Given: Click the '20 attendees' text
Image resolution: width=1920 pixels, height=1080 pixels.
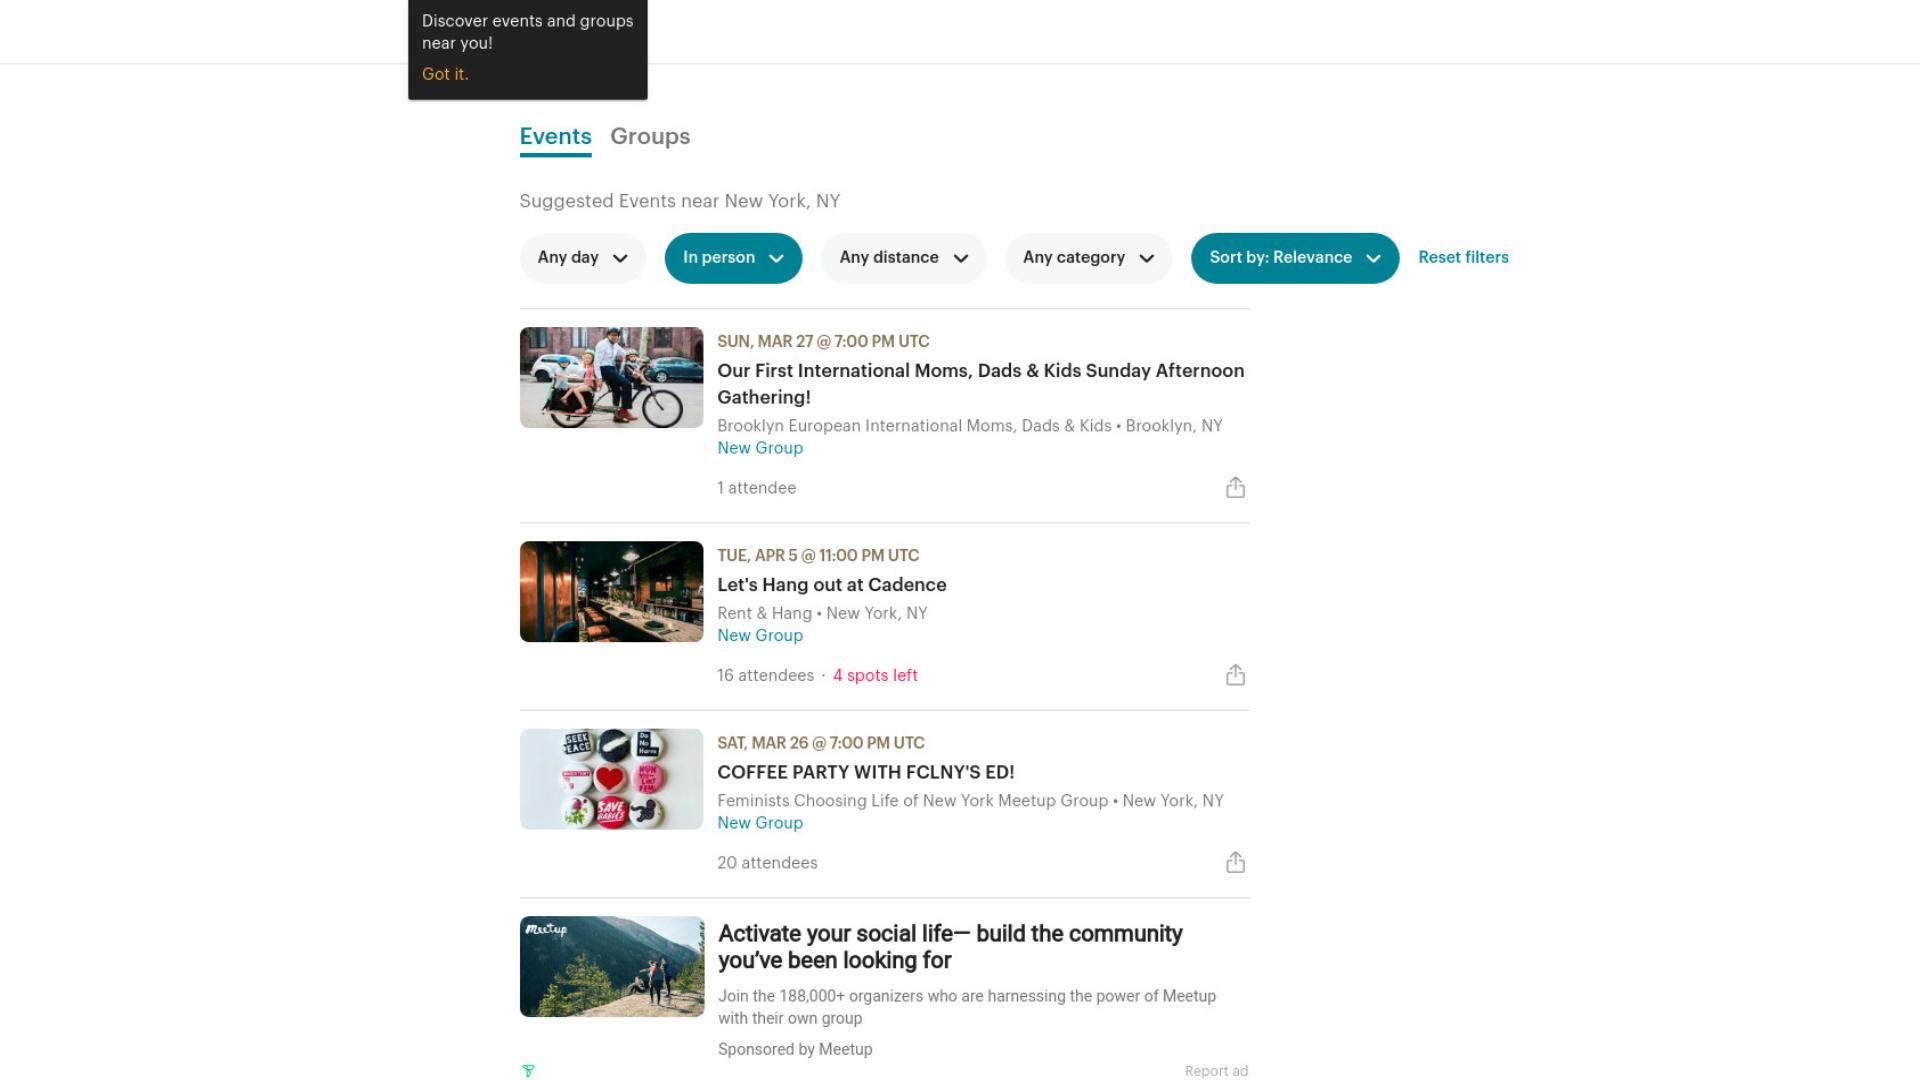Looking at the screenshot, I should (x=767, y=863).
